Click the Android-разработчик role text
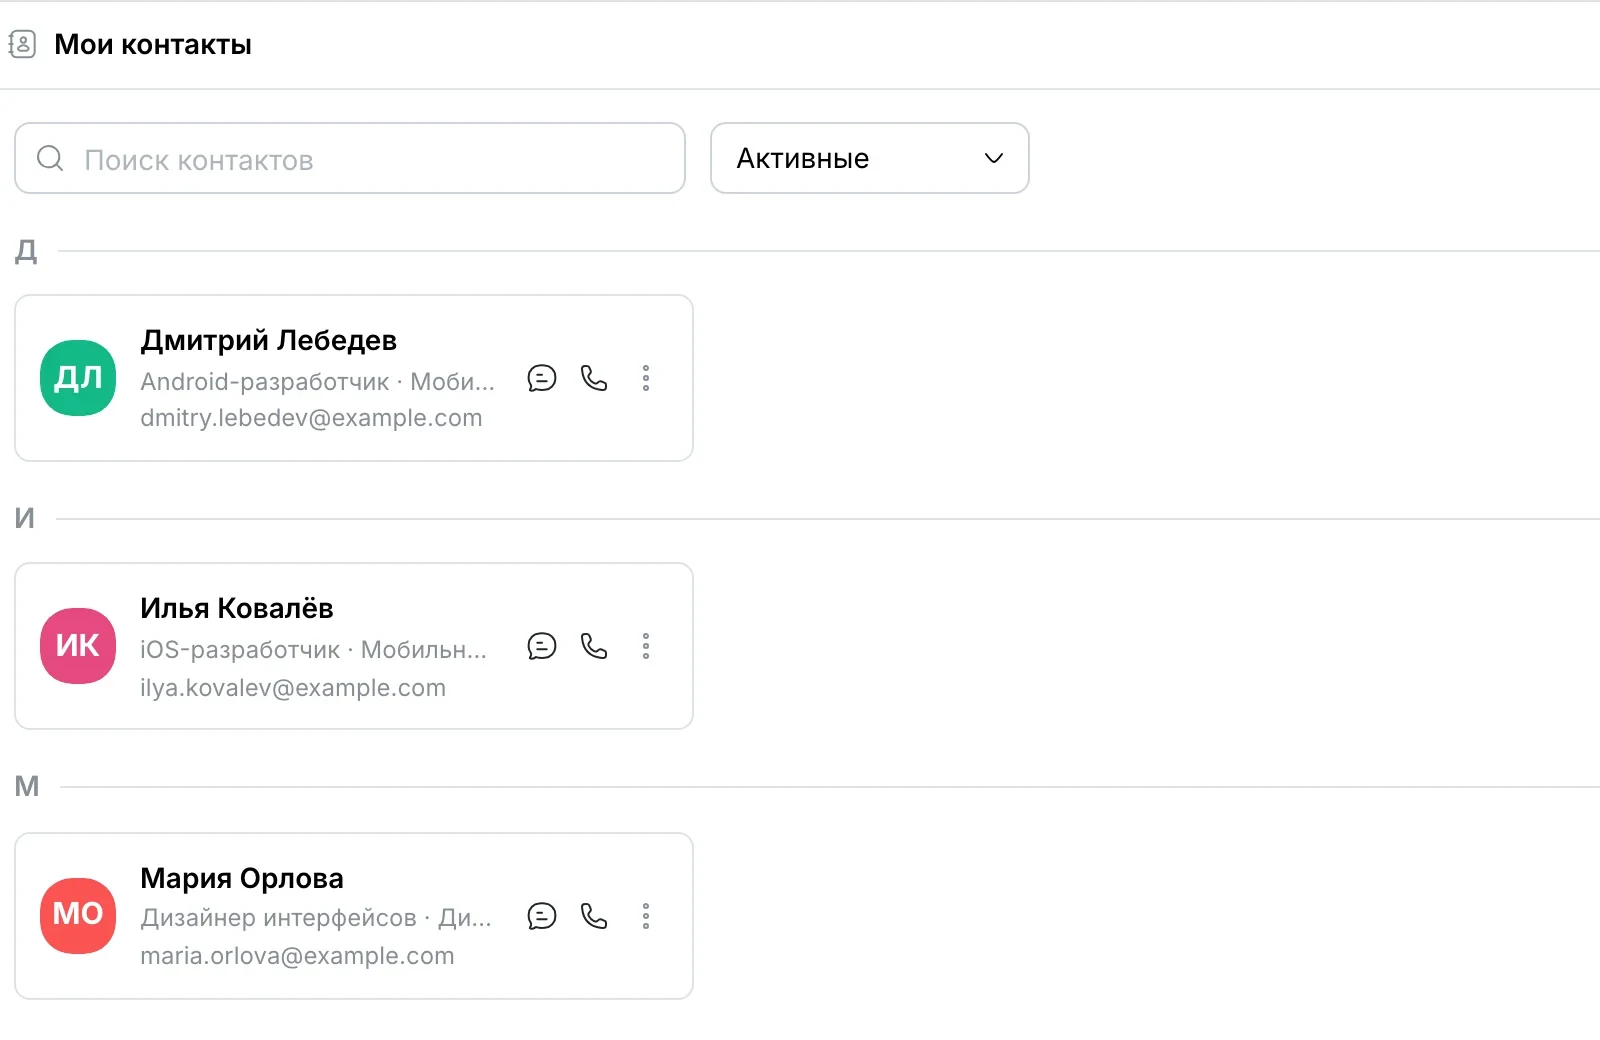The image size is (1600, 1040). click(x=265, y=382)
